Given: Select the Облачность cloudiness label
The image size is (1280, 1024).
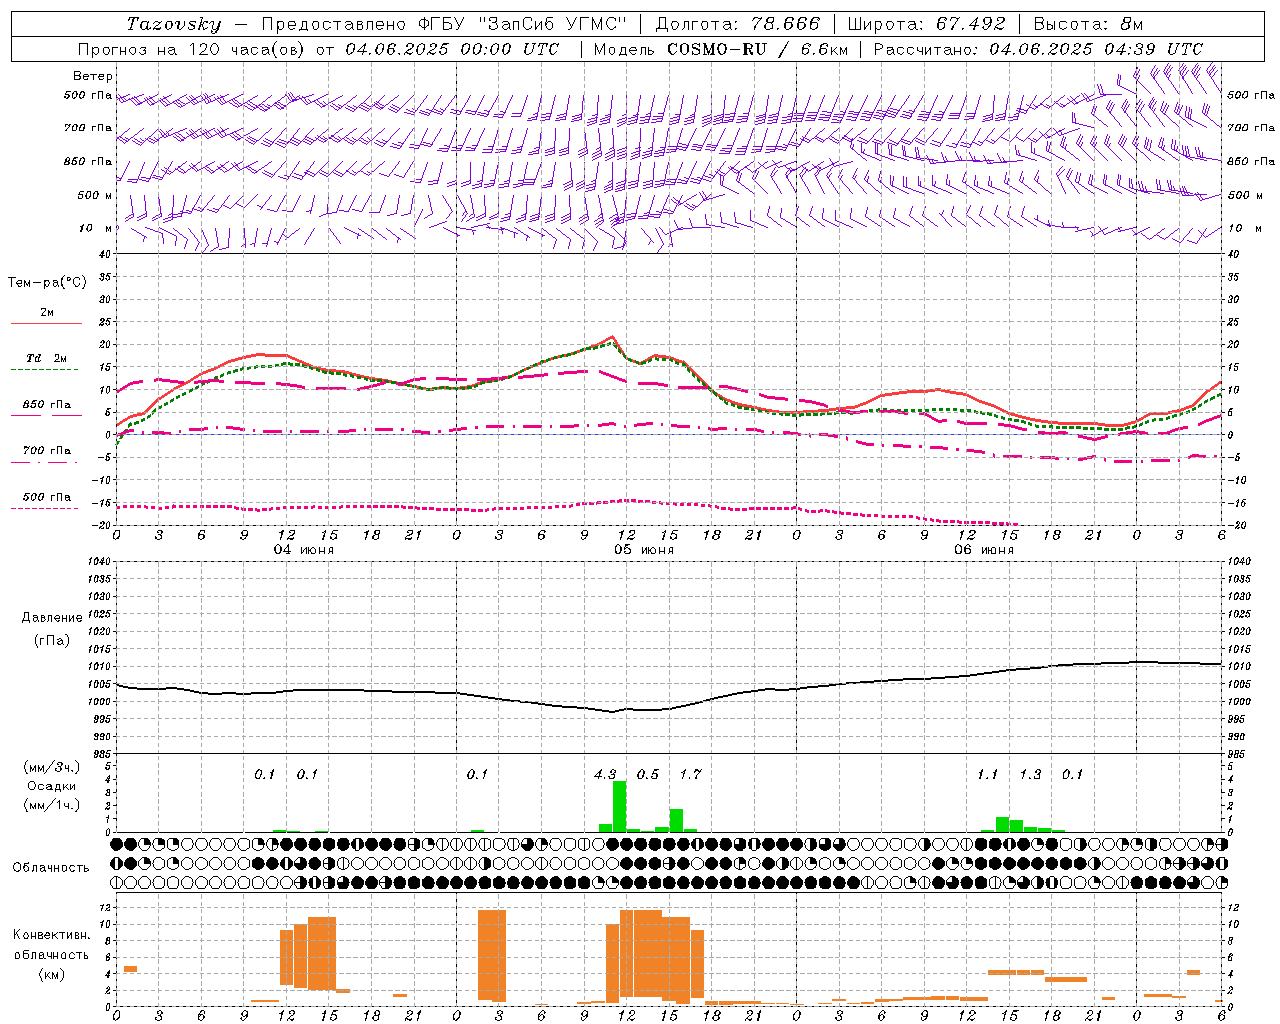Looking at the screenshot, I should (51, 867).
